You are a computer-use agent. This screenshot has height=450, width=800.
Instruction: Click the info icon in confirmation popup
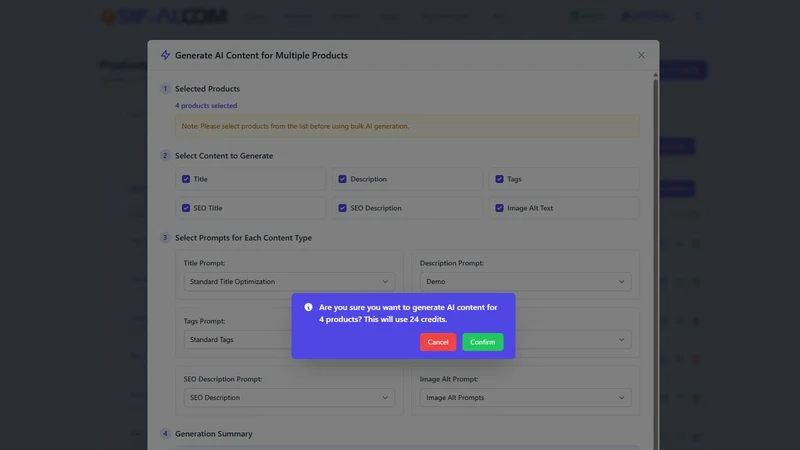point(308,307)
